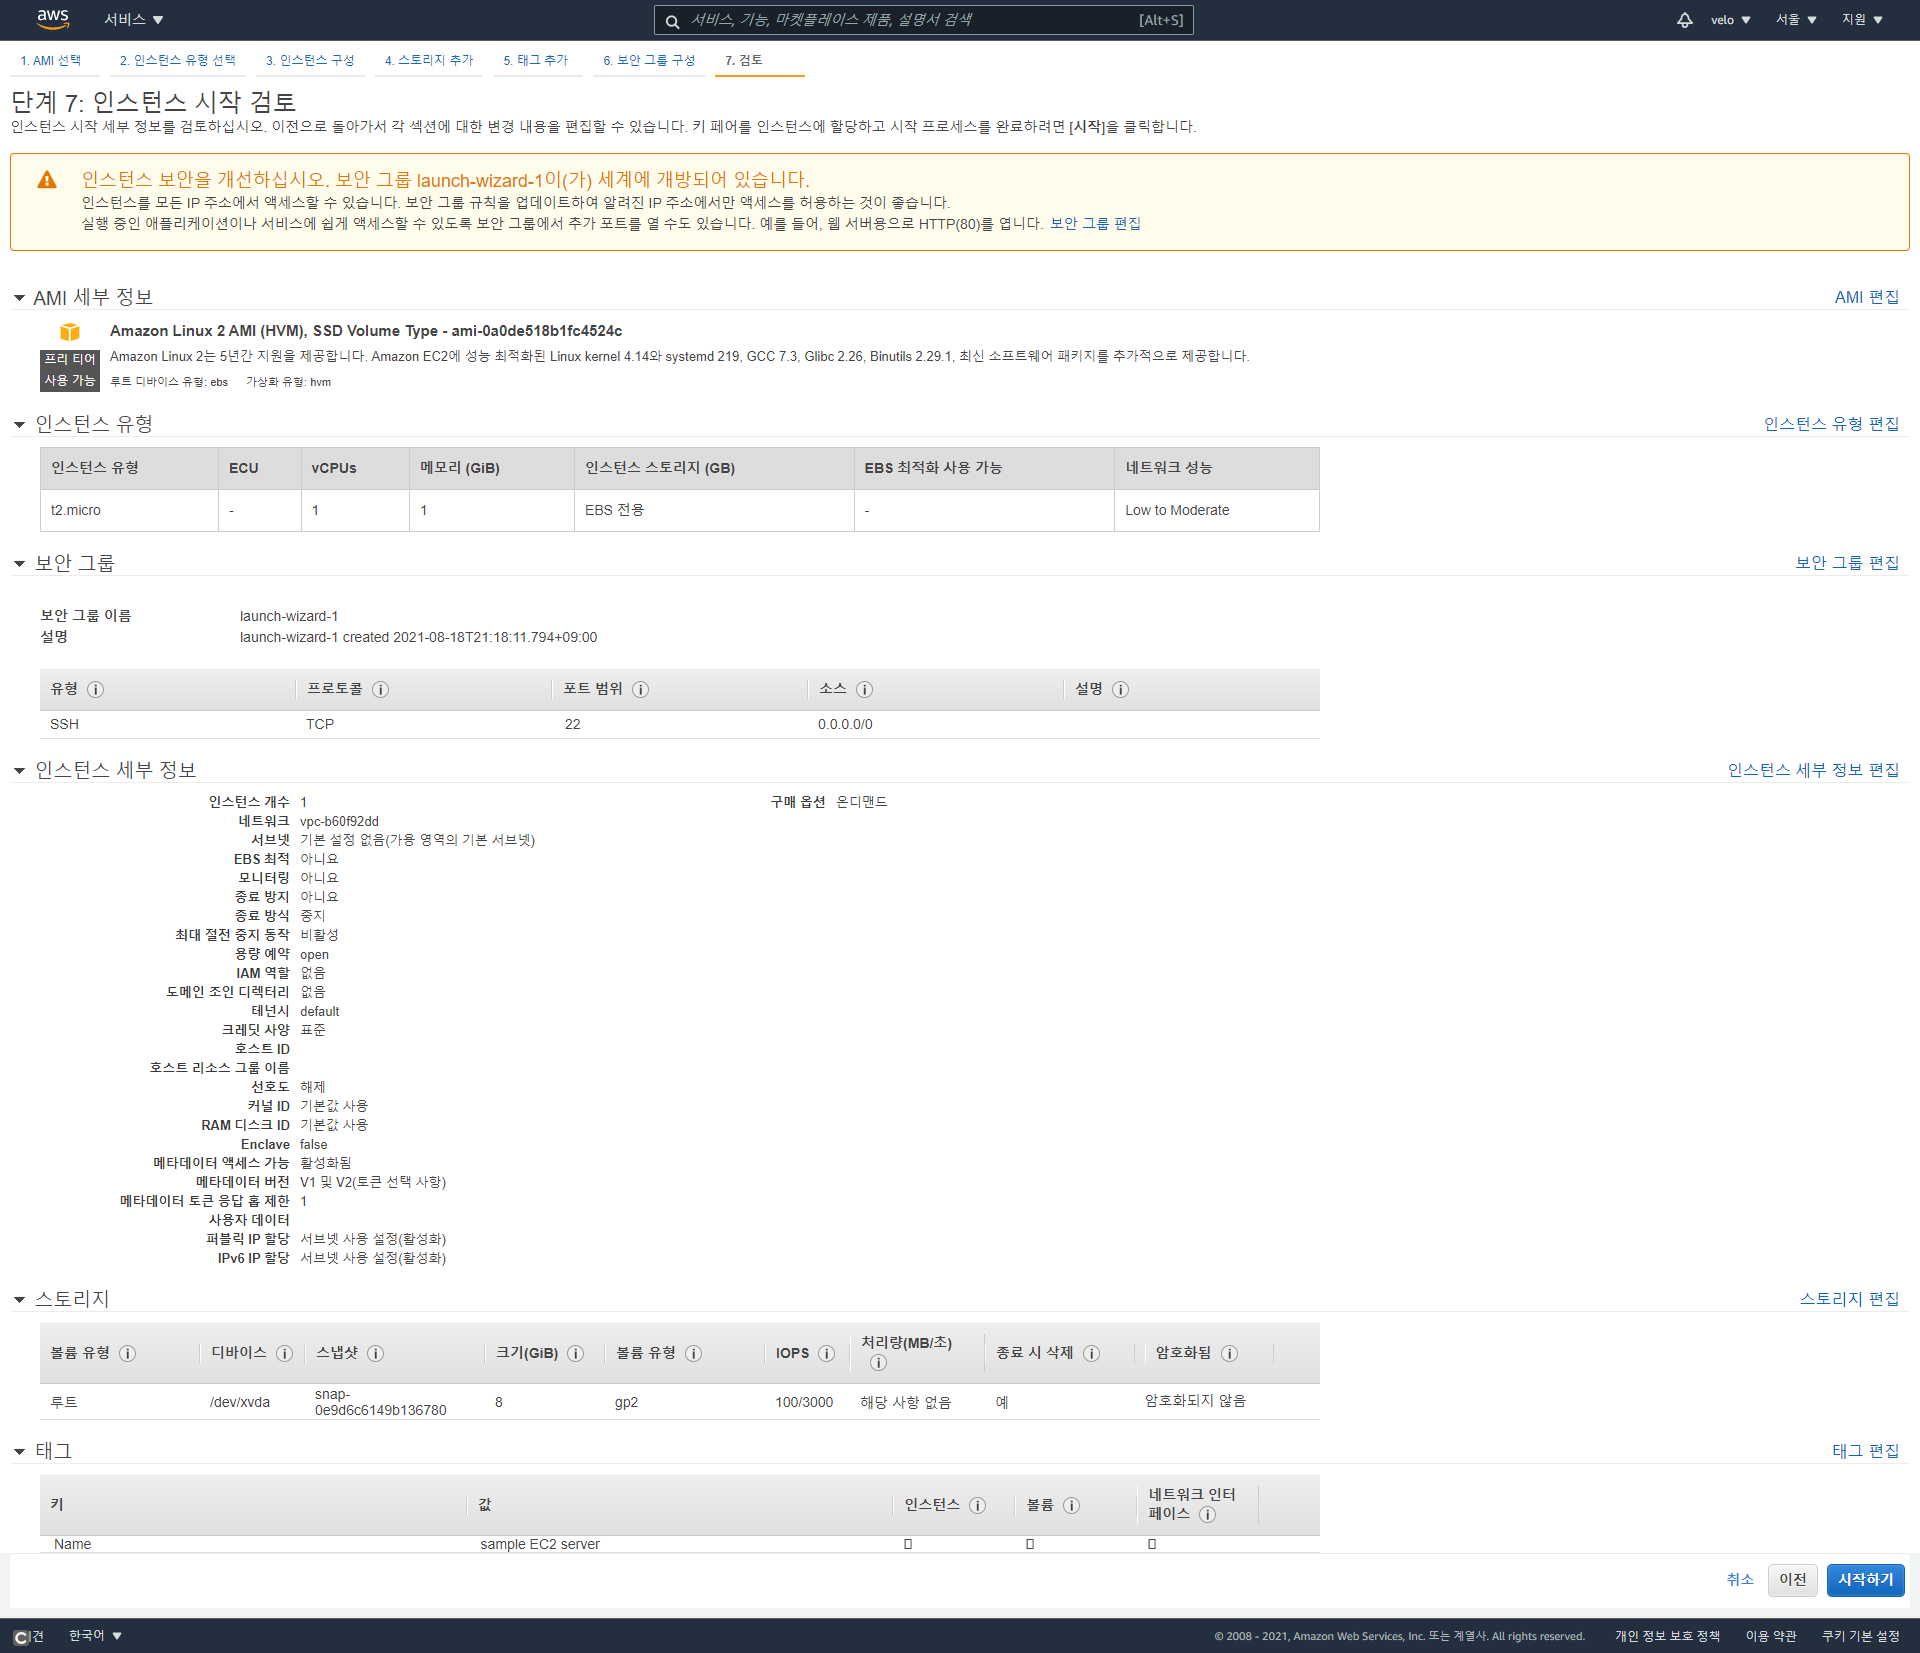Click the AMI 편집 link

tap(1866, 298)
